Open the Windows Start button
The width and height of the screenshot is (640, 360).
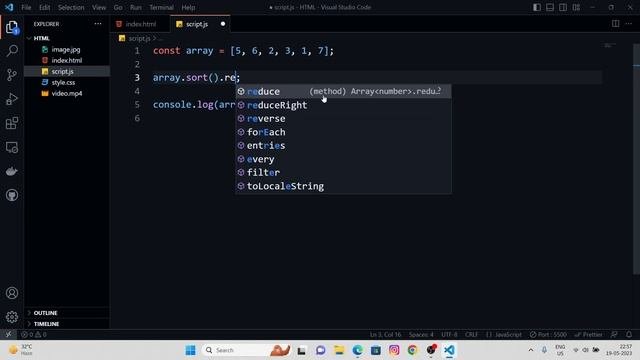190,350
